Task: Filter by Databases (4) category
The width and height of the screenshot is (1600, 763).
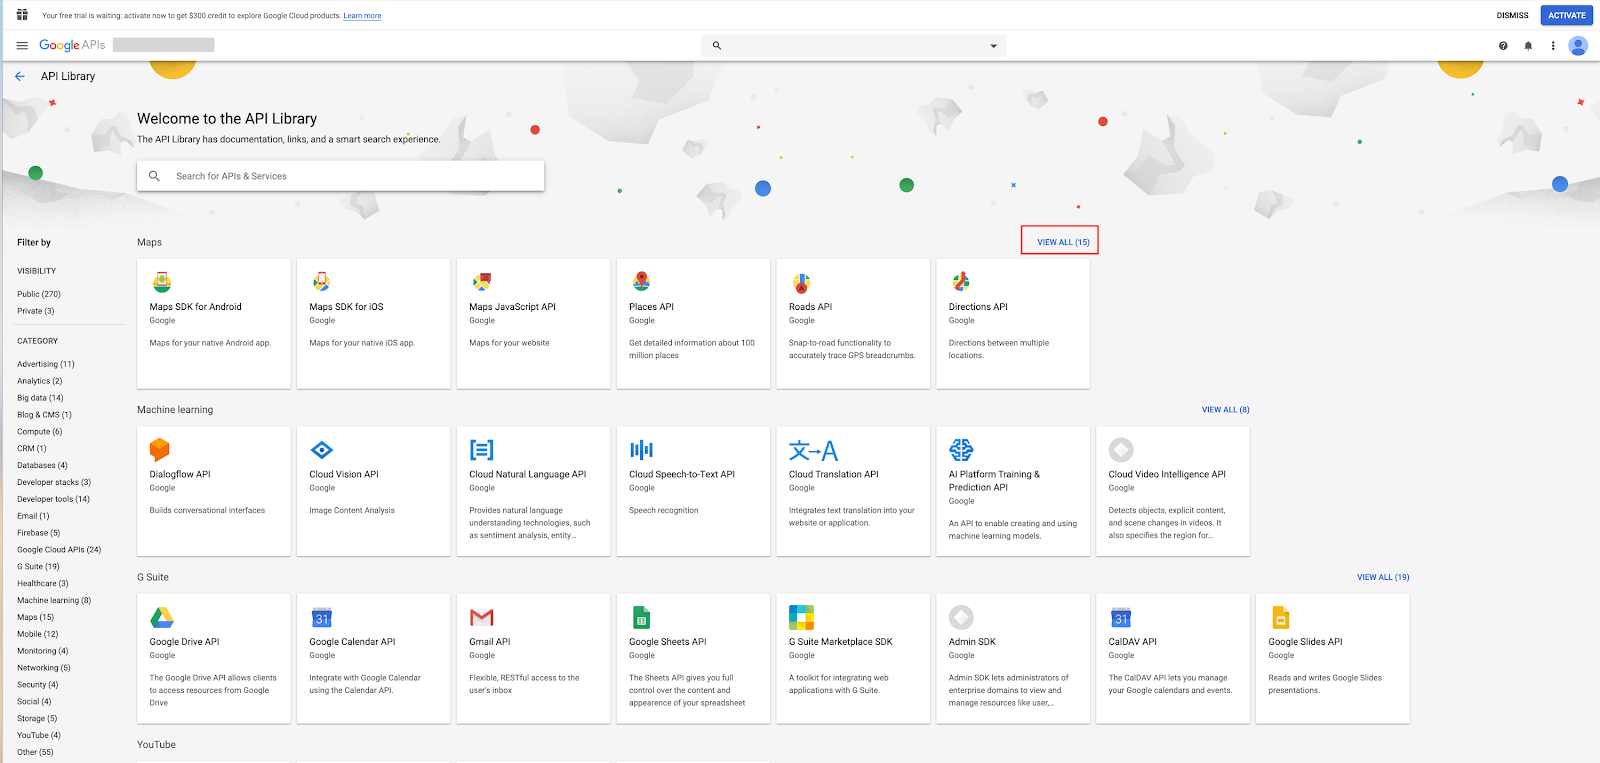Action: (42, 465)
